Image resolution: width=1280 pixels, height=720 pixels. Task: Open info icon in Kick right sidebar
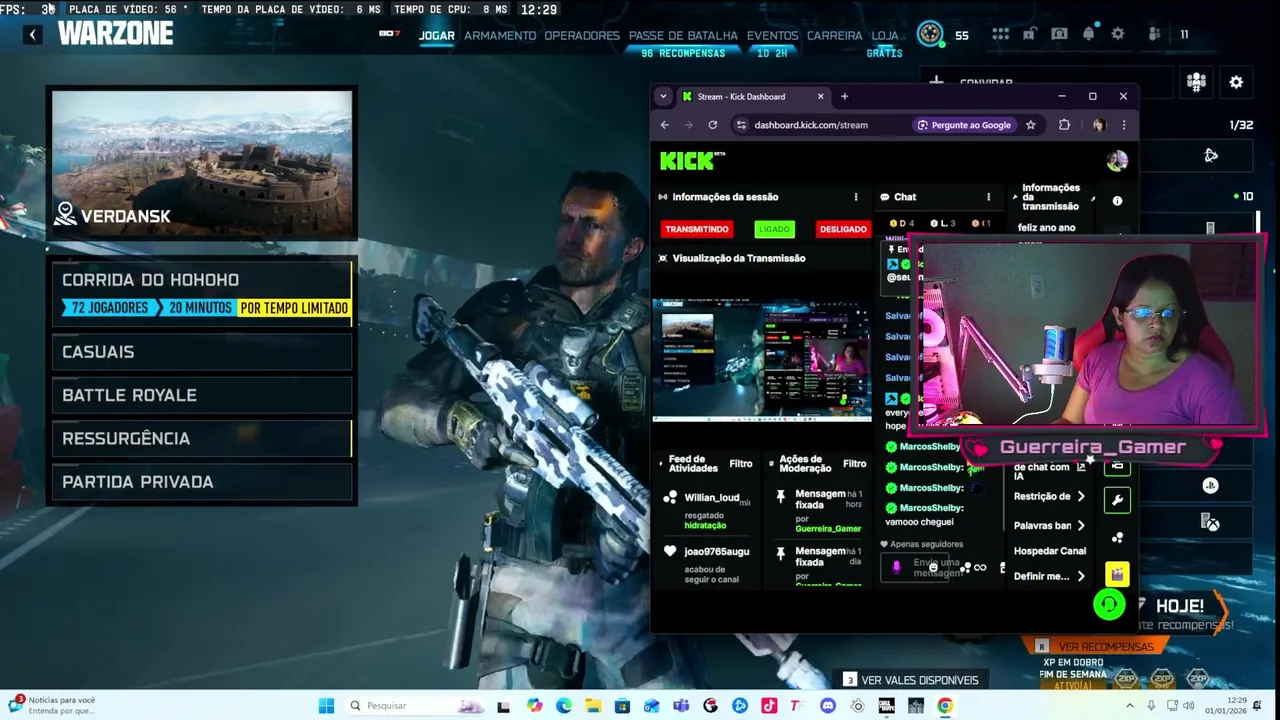1117,201
